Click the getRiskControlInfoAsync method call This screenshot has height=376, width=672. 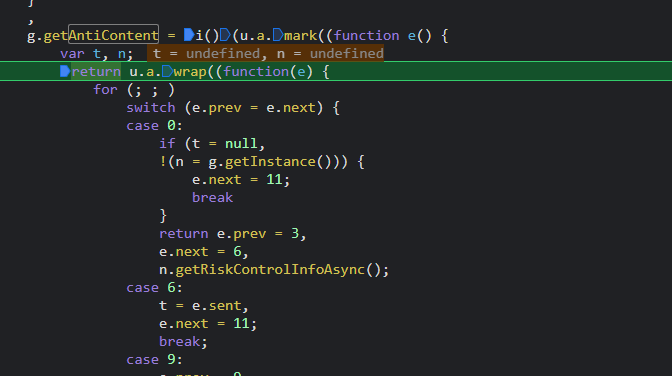click(x=270, y=270)
